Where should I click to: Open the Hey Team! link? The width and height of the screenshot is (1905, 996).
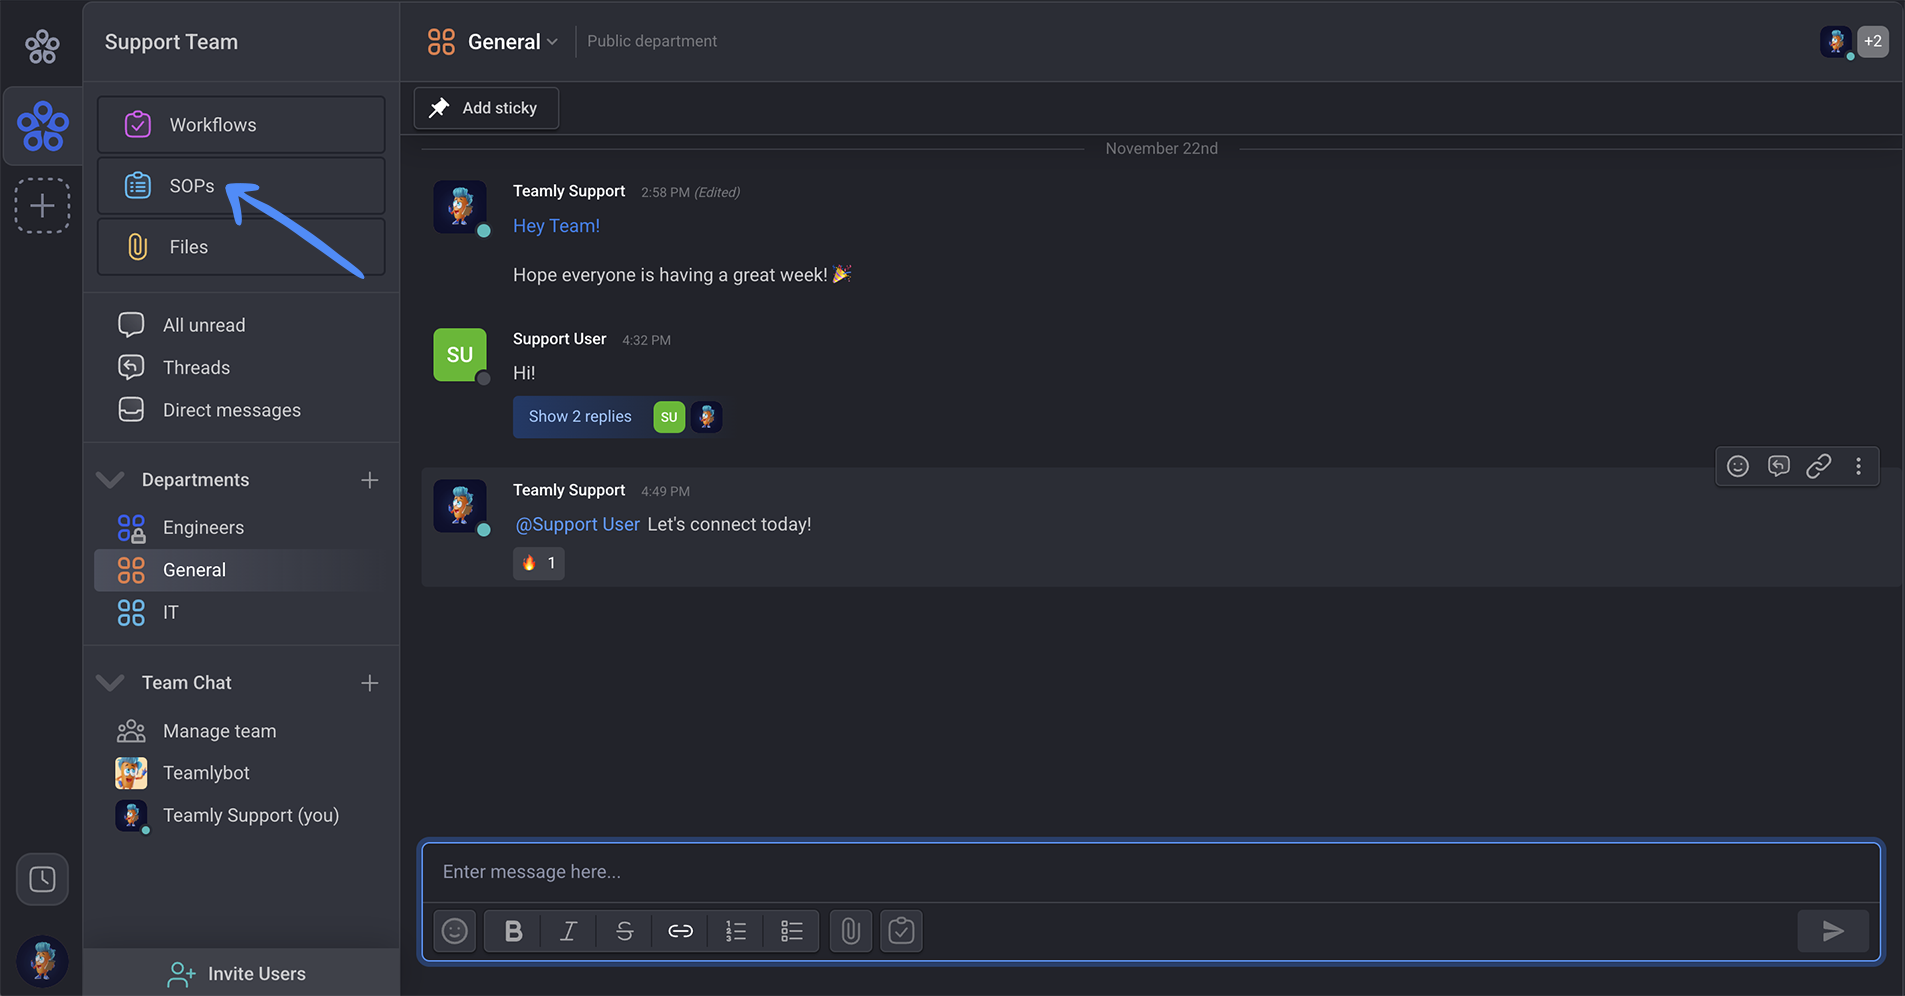(556, 226)
